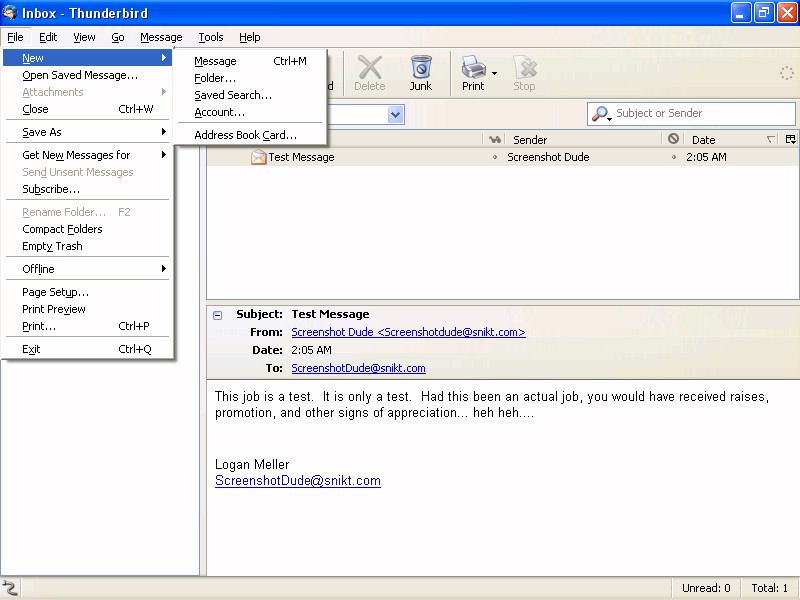Click the Thunderbird title bar logo
The height and width of the screenshot is (600, 800).
pyautogui.click(x=10, y=12)
